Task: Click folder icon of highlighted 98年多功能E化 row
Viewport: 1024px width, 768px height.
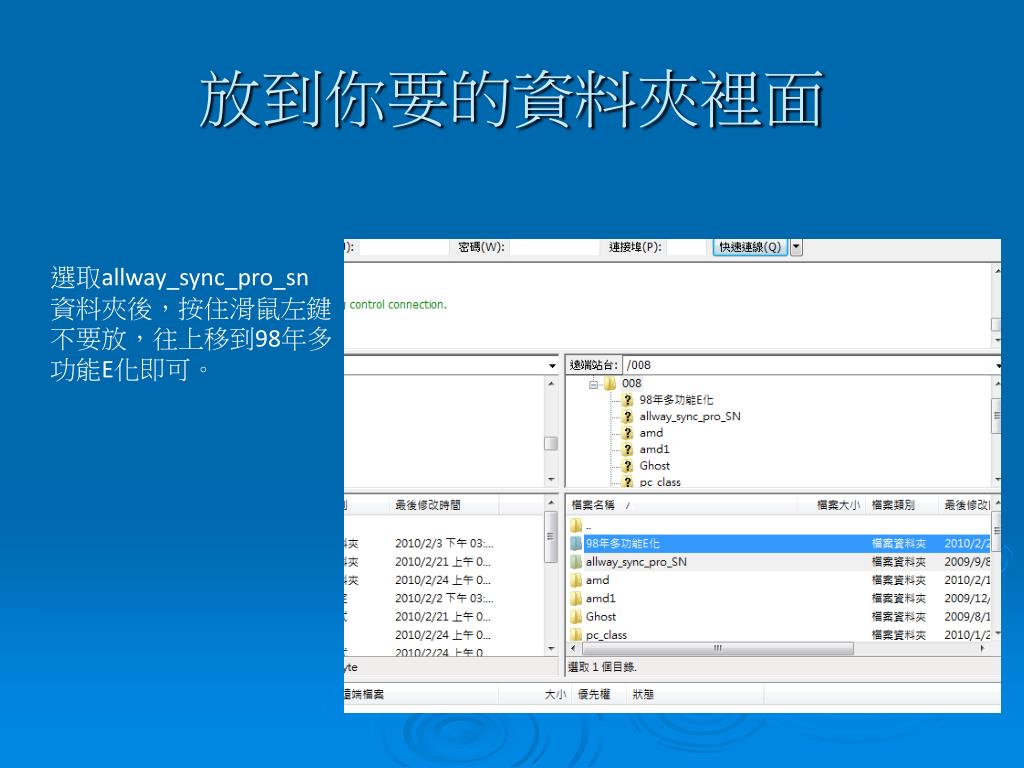Action: pyautogui.click(x=576, y=543)
